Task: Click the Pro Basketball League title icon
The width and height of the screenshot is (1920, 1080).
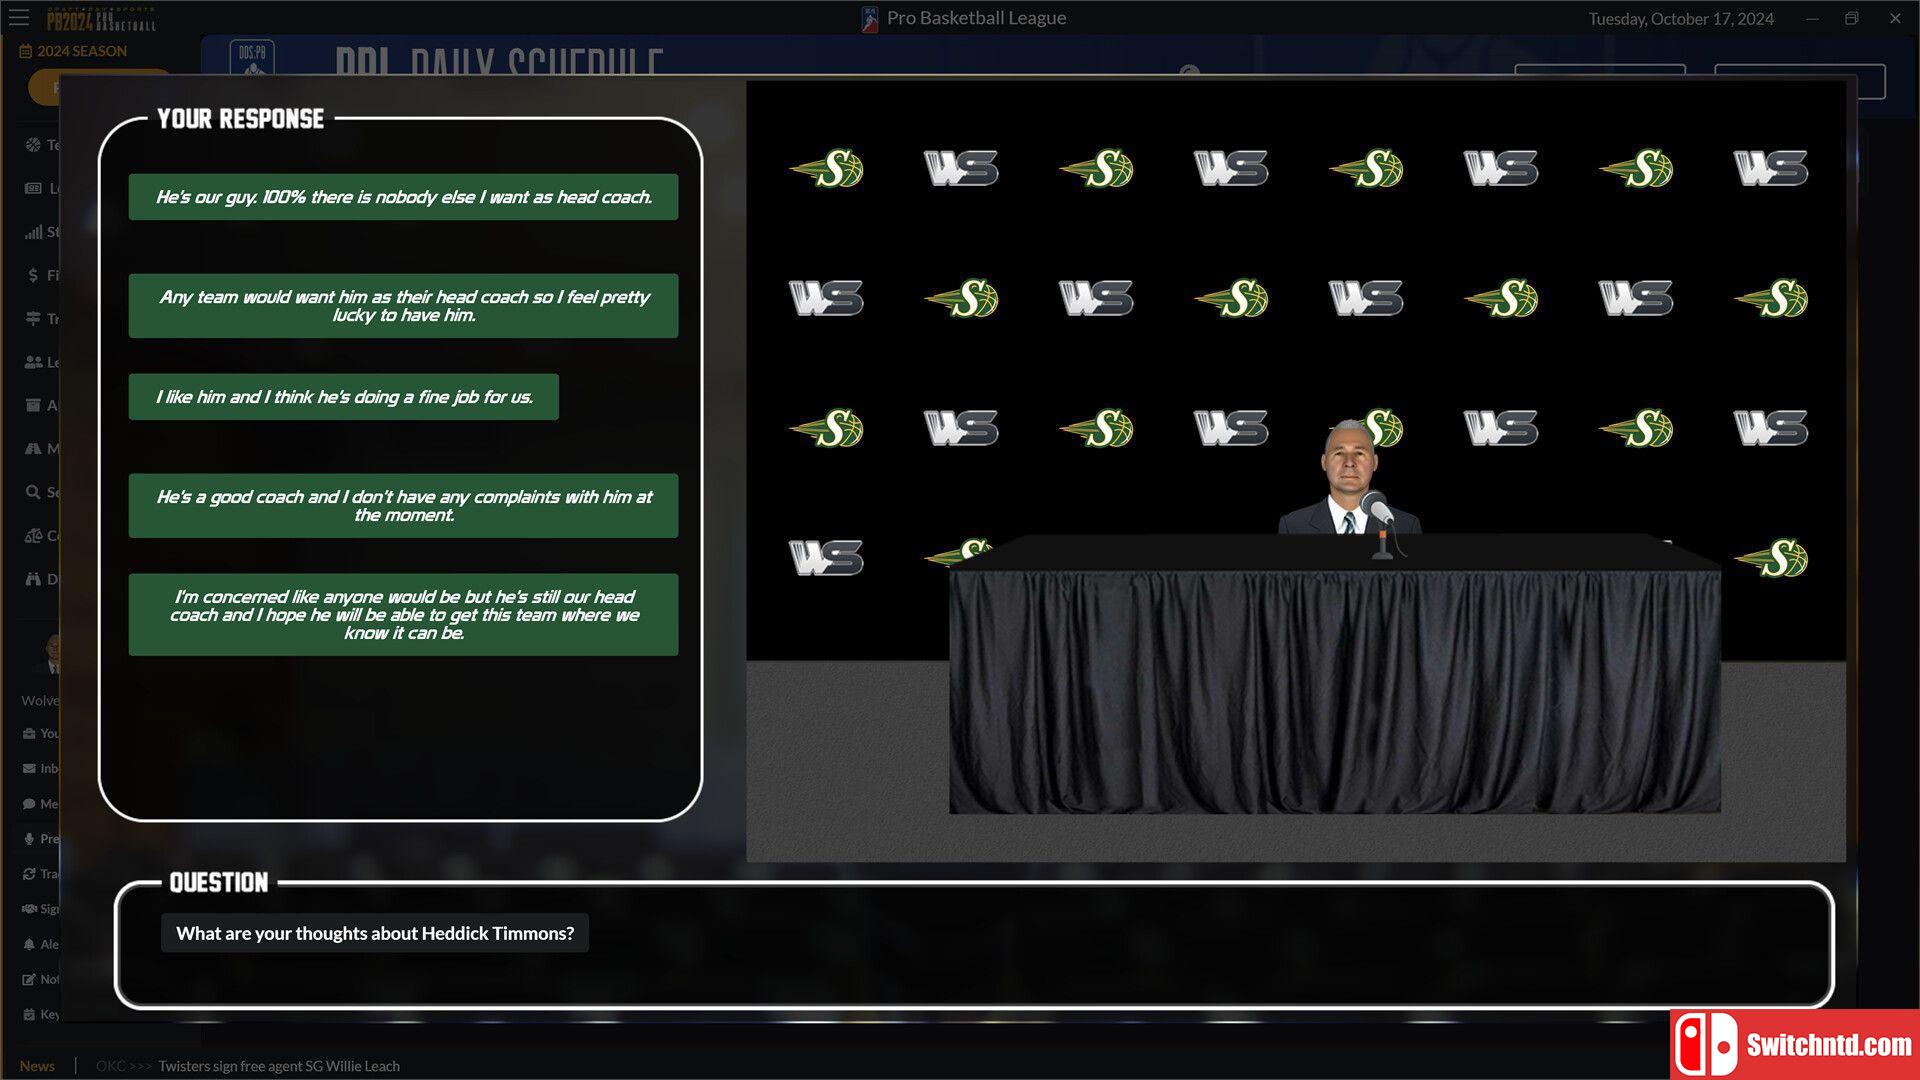Action: point(869,19)
